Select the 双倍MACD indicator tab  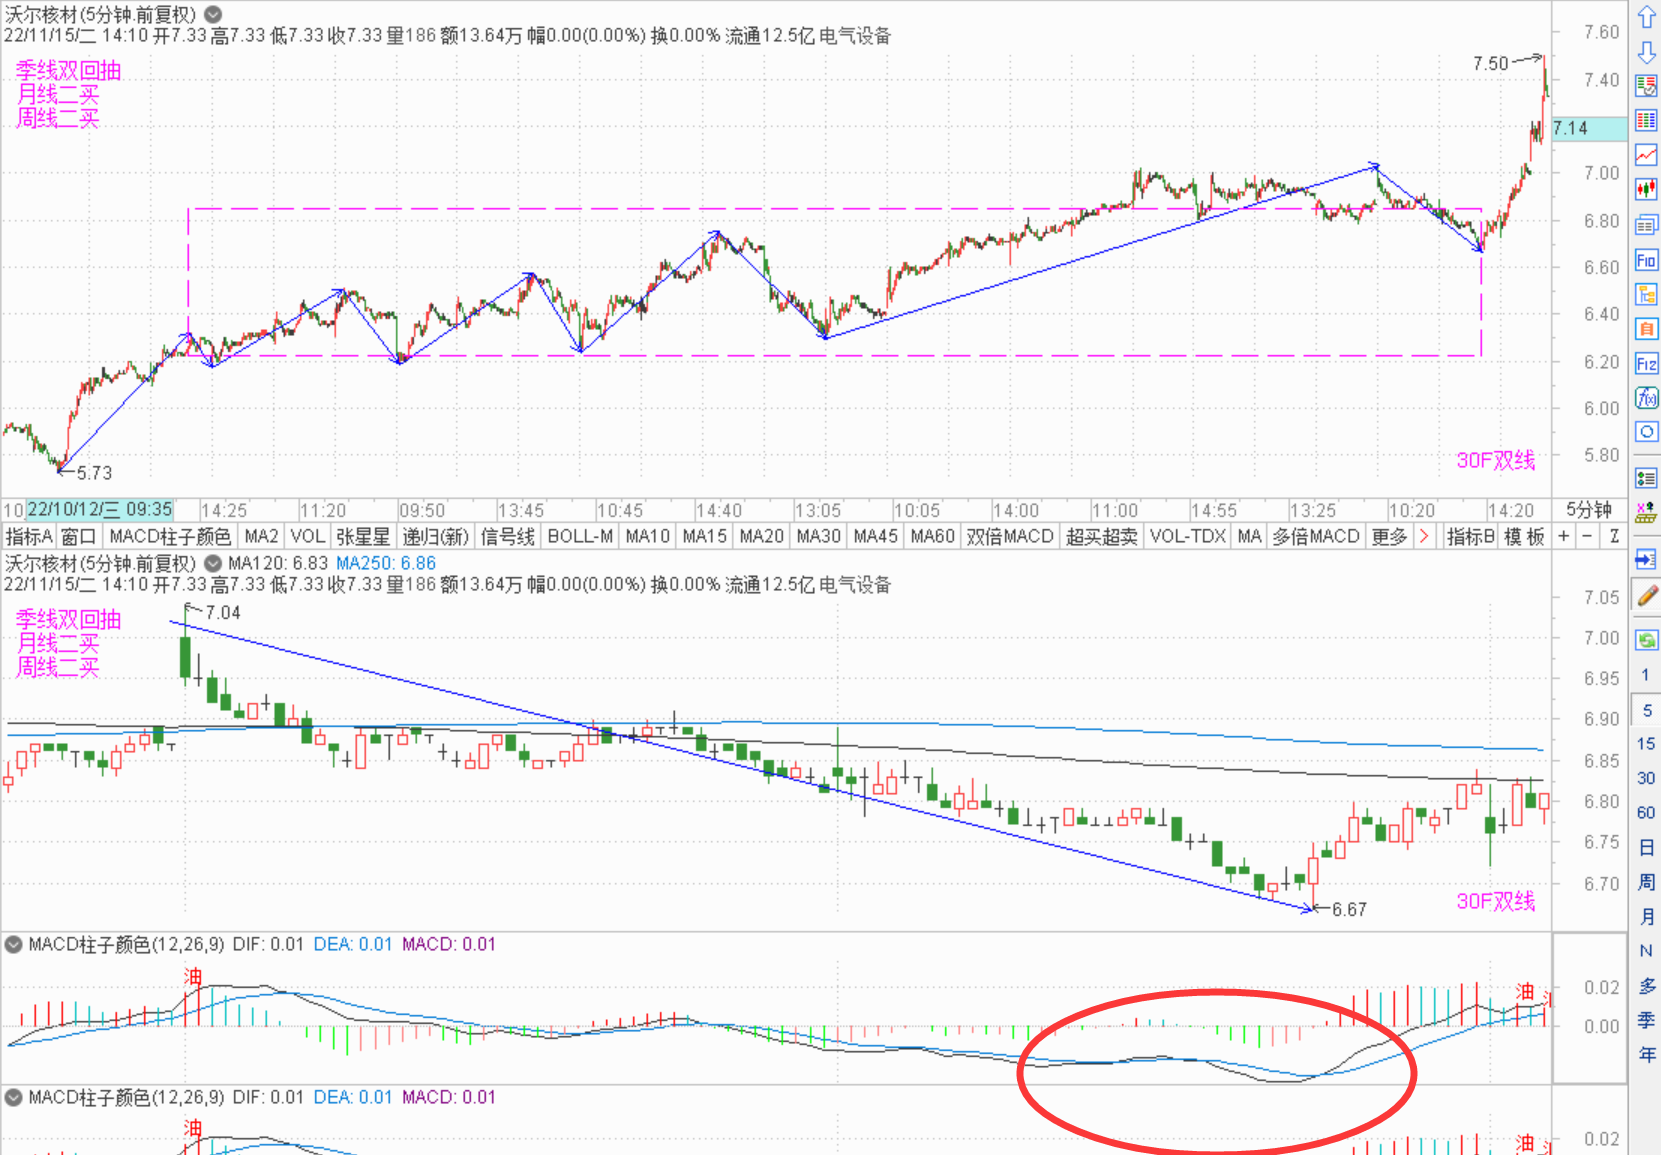[1010, 536]
